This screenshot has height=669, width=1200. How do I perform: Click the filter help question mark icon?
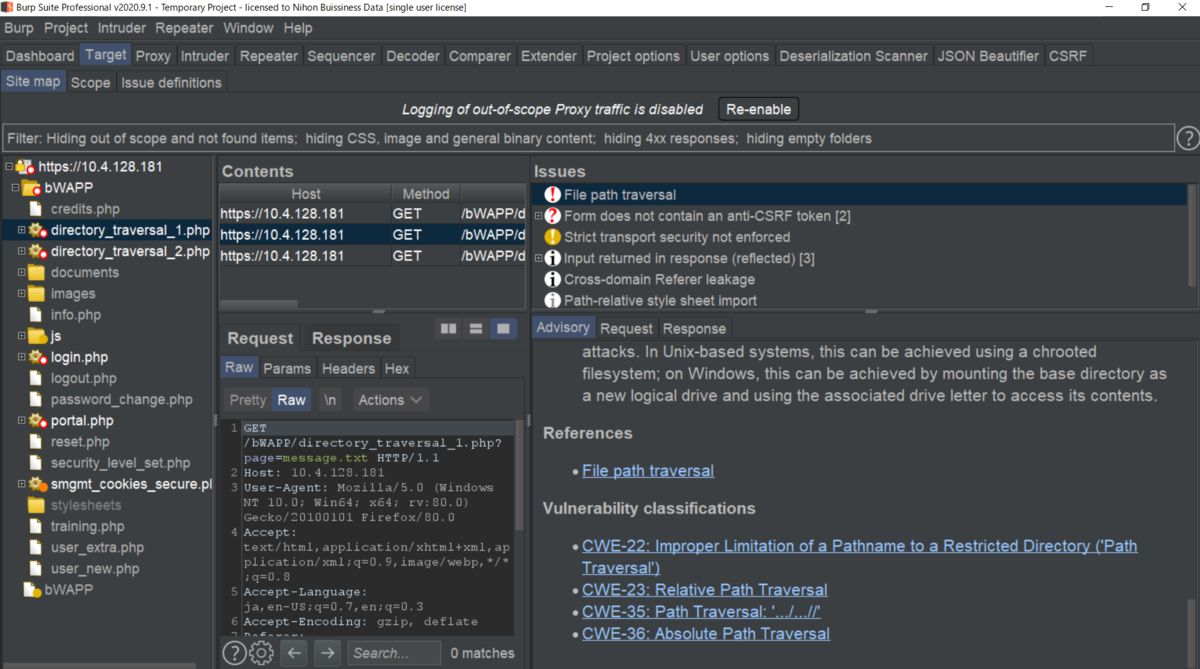click(1188, 138)
